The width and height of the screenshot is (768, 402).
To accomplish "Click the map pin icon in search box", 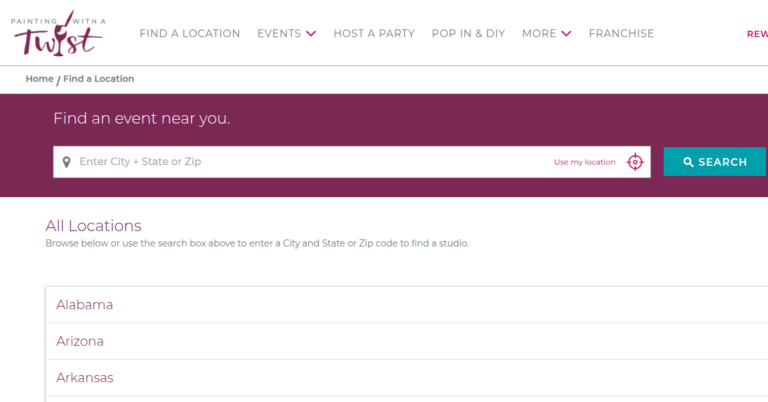I will [x=66, y=162].
